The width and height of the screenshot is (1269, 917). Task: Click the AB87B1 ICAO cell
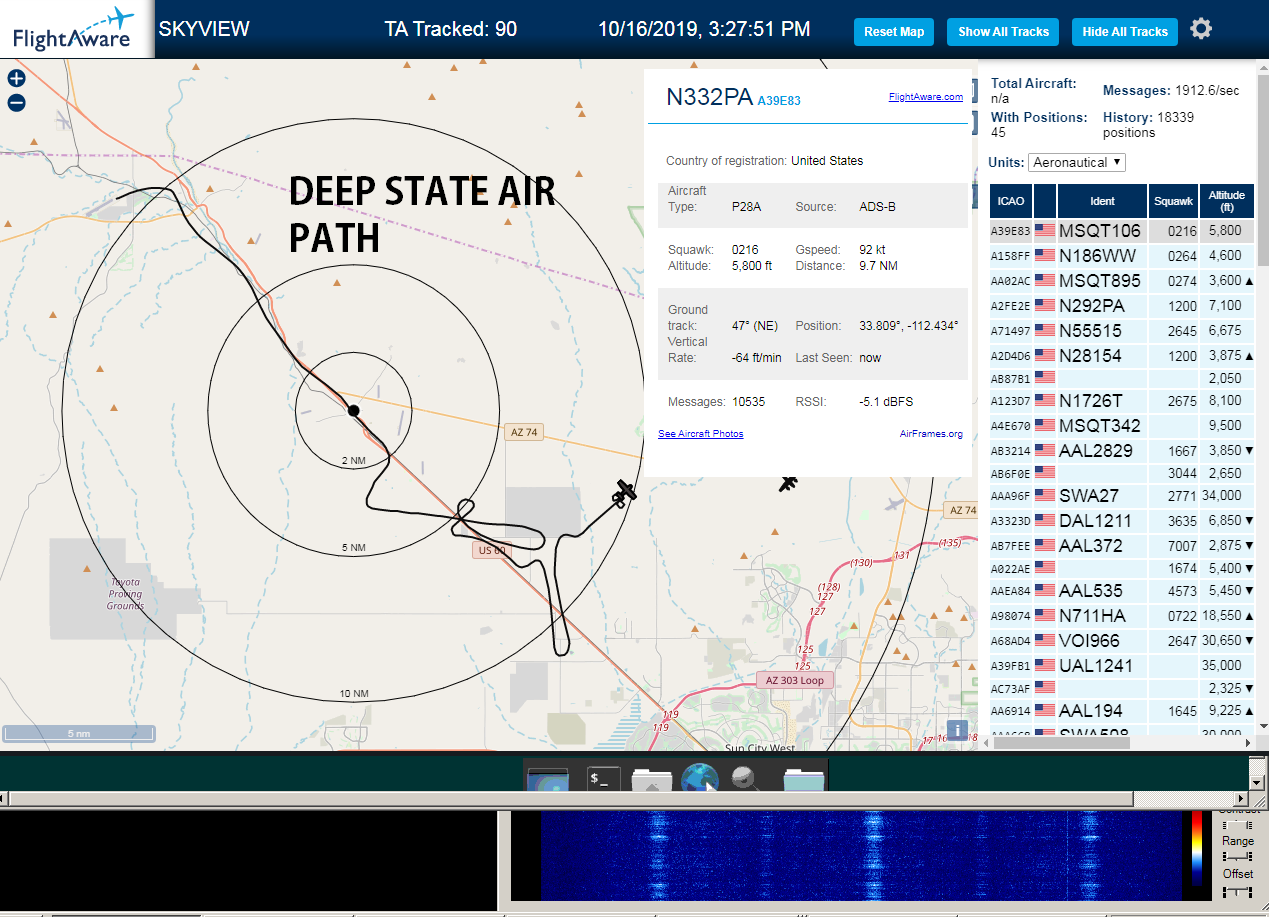coord(1011,379)
